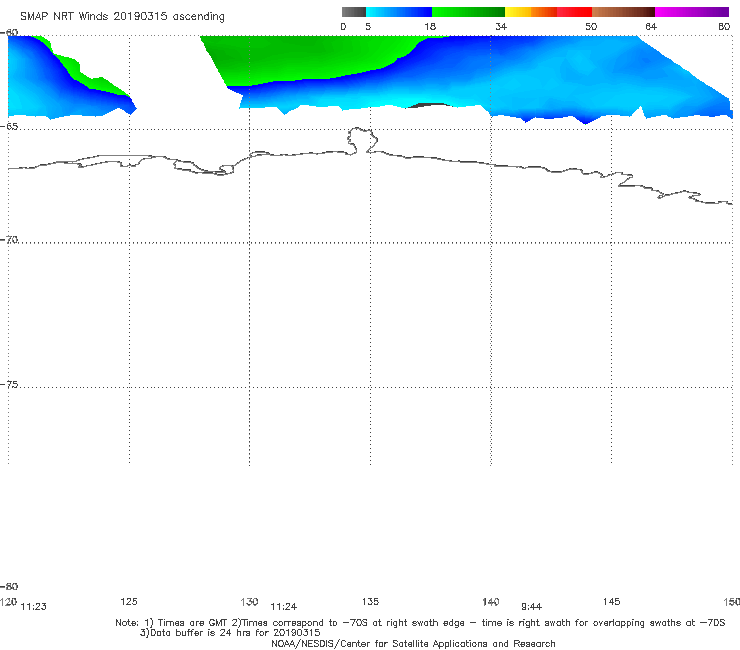Click the NOAA/NESDIS credit line
The image size is (740, 650).
413,643
